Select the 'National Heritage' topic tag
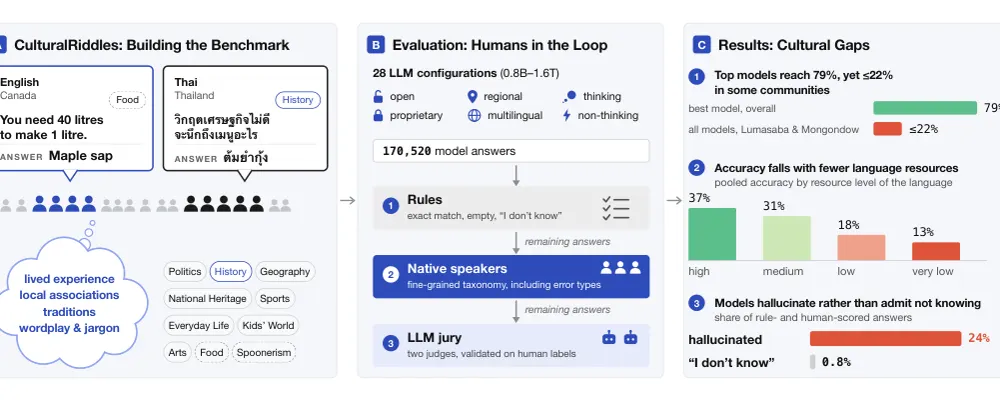Viewport: 1000px width, 401px height. point(207,298)
